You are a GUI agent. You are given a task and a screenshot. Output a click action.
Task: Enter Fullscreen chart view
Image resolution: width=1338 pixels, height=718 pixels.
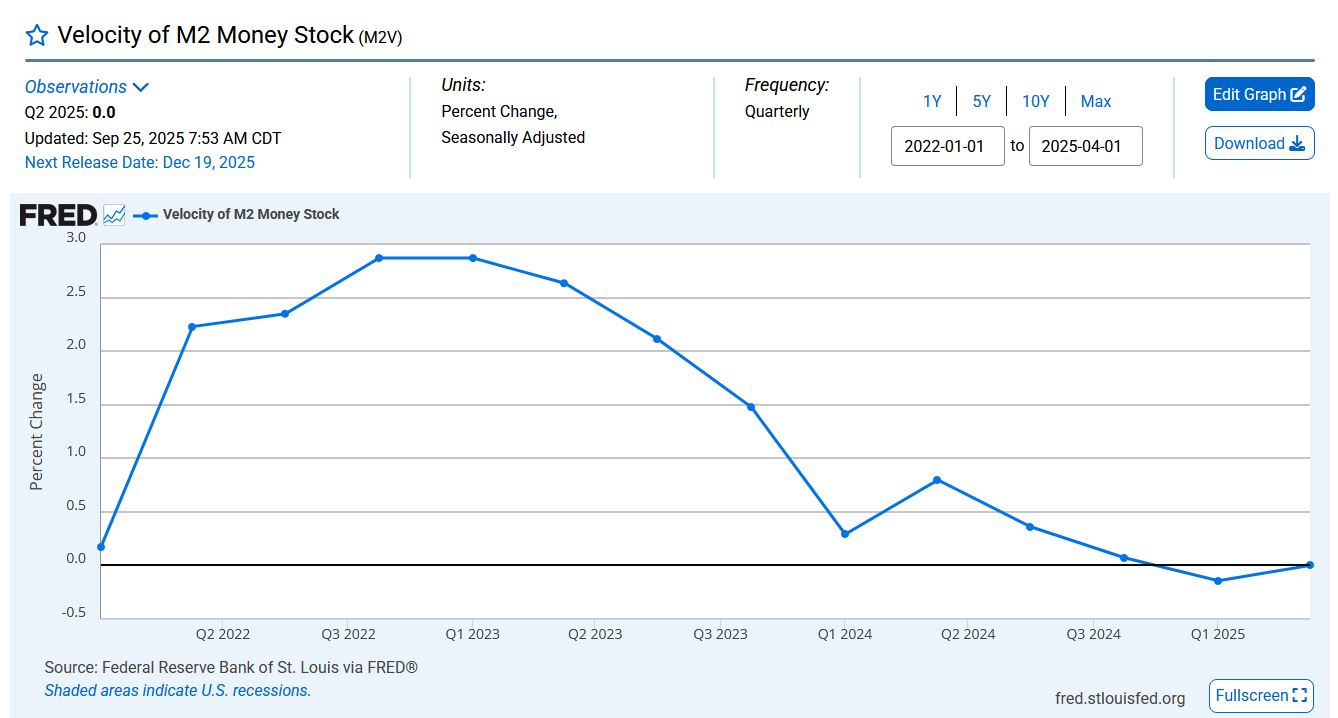click(x=1261, y=696)
